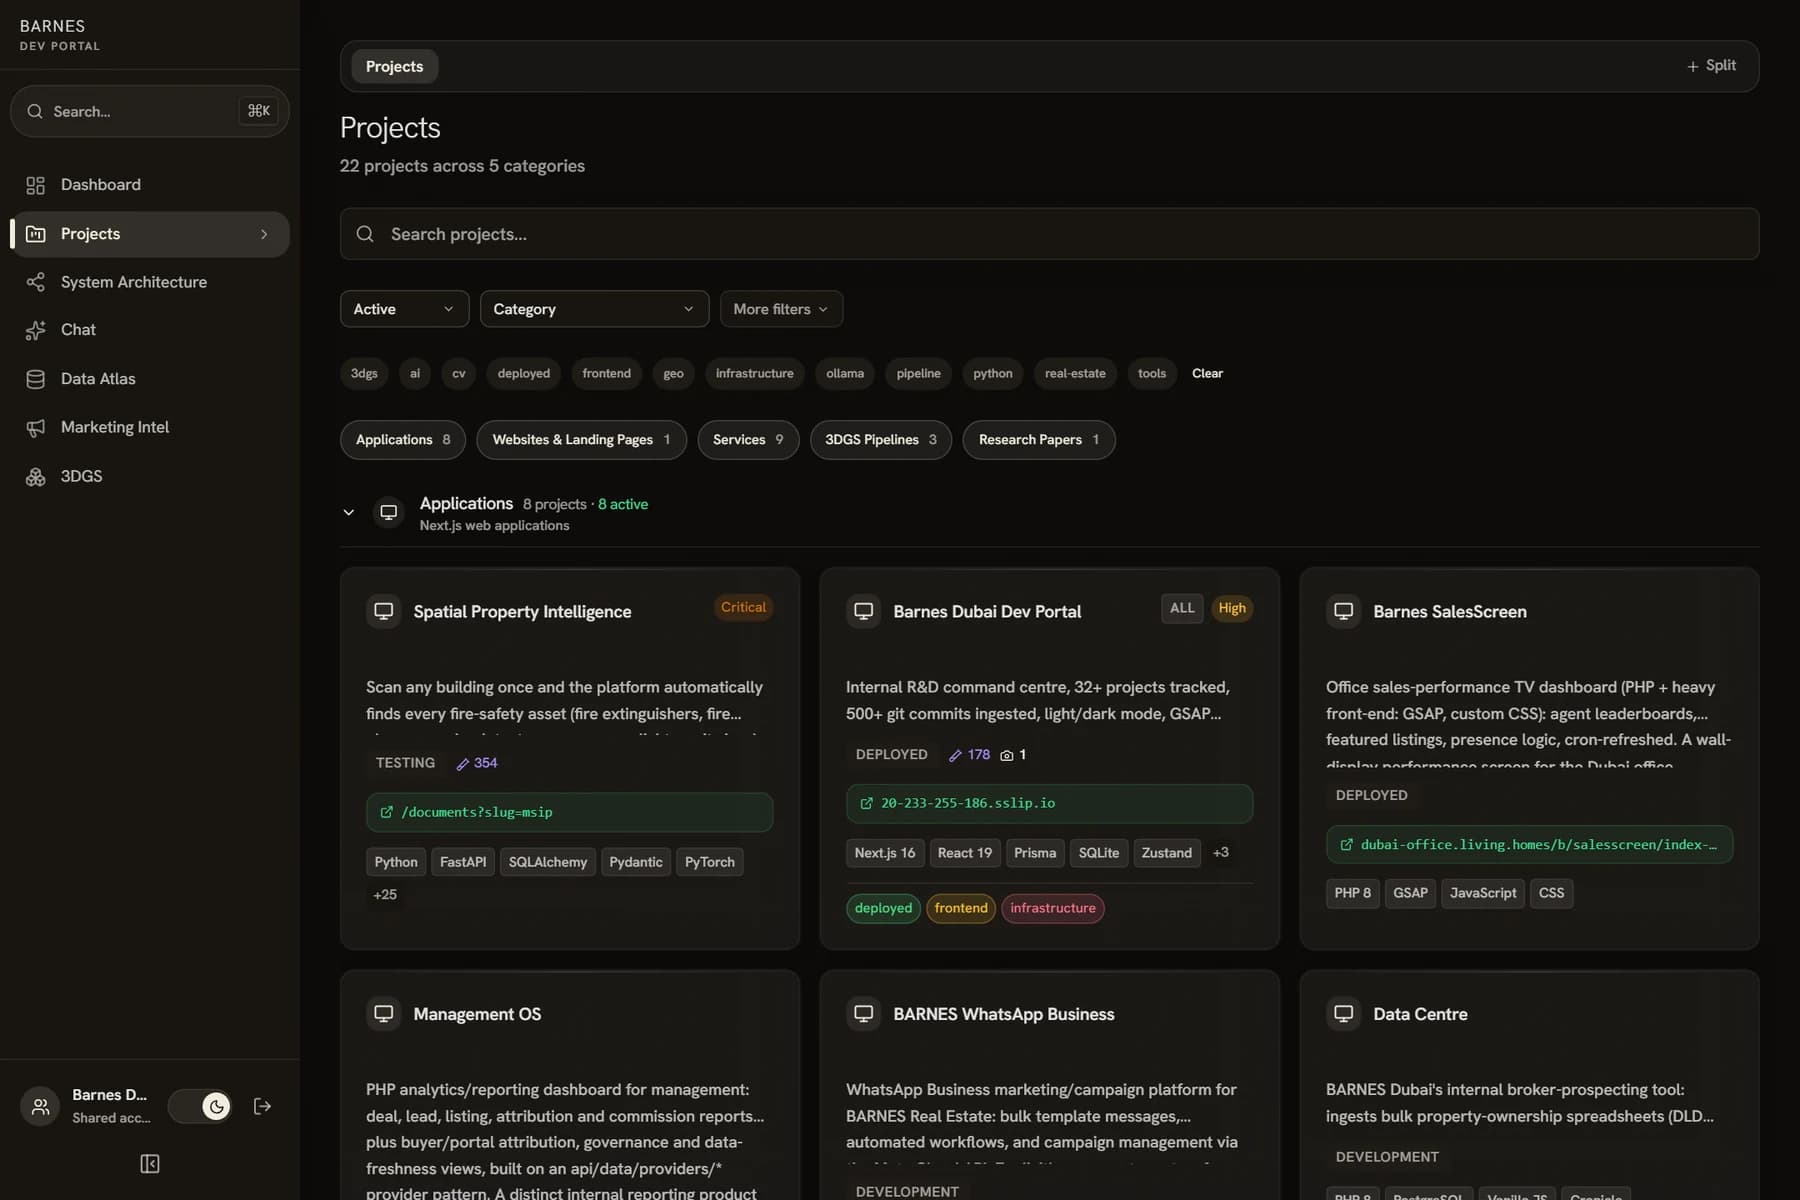Viewport: 1800px width, 1200px height.
Task: Select the Services 9 category tab
Action: click(748, 440)
